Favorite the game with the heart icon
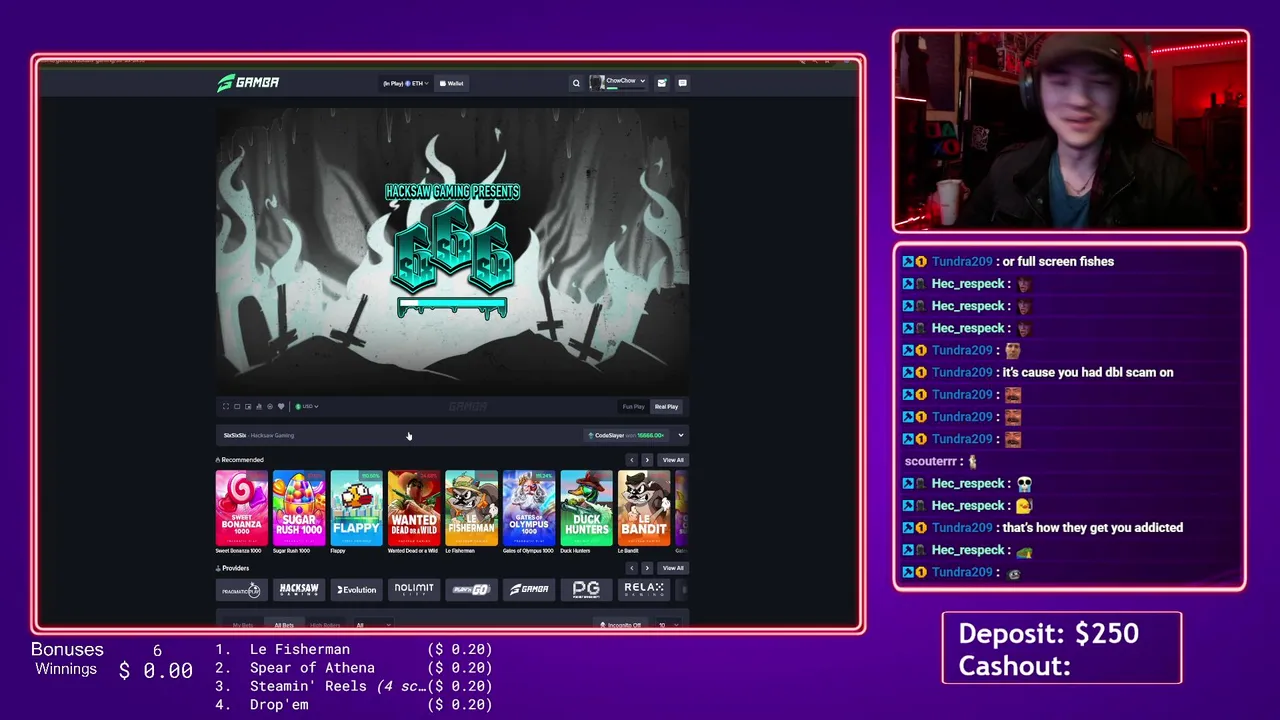The image size is (1280, 720). coord(281,407)
